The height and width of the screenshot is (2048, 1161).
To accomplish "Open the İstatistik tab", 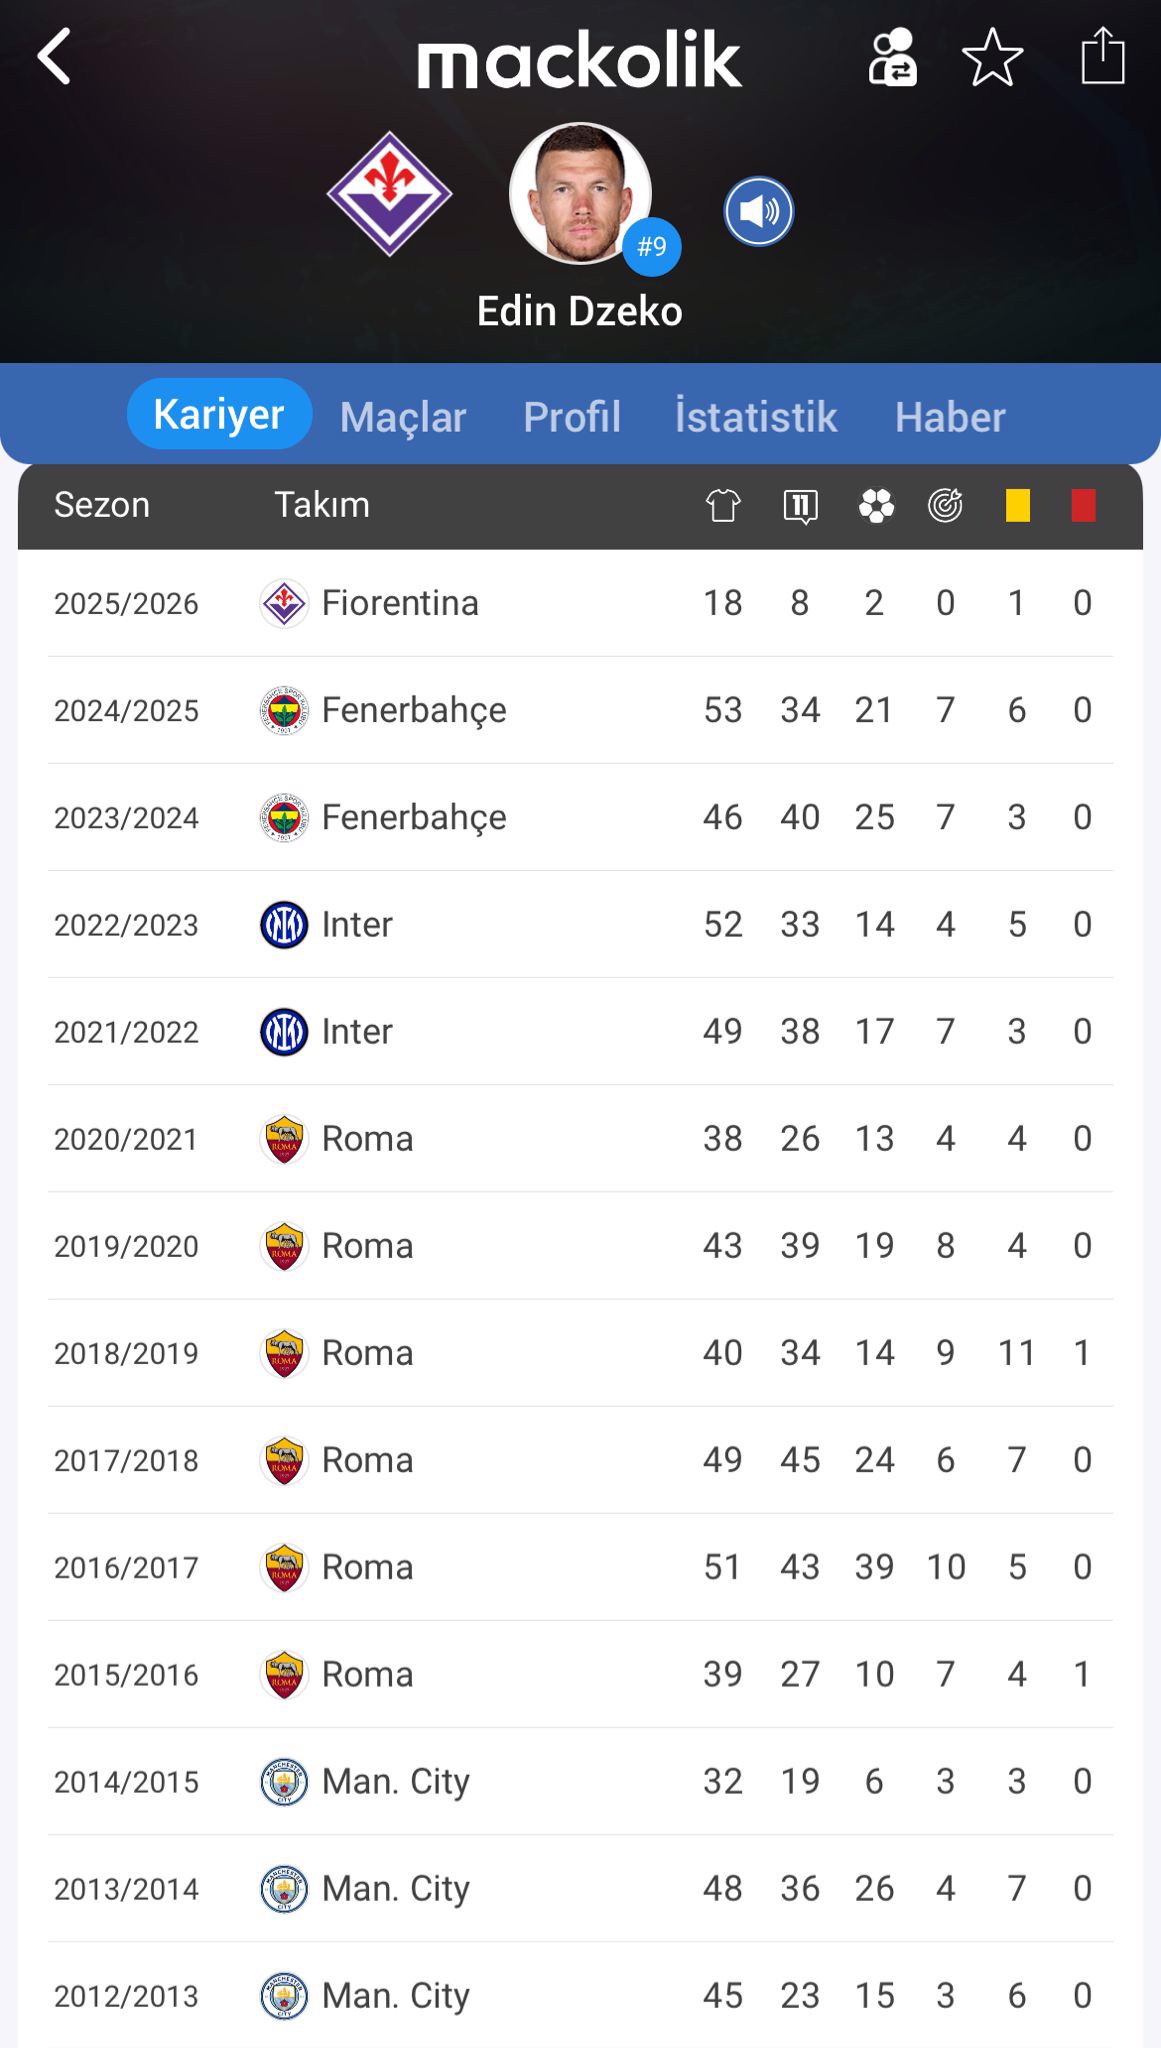I will 756,417.
